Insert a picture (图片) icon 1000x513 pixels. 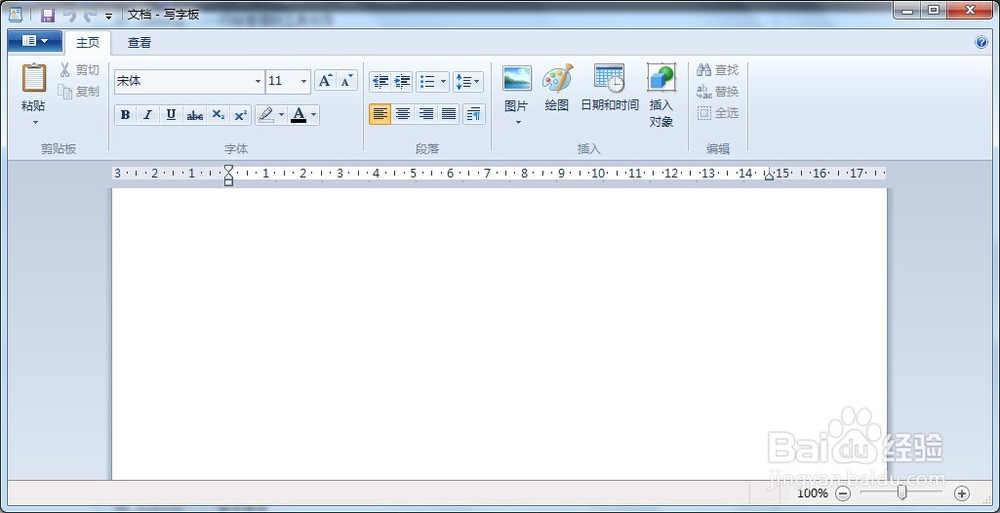(517, 79)
